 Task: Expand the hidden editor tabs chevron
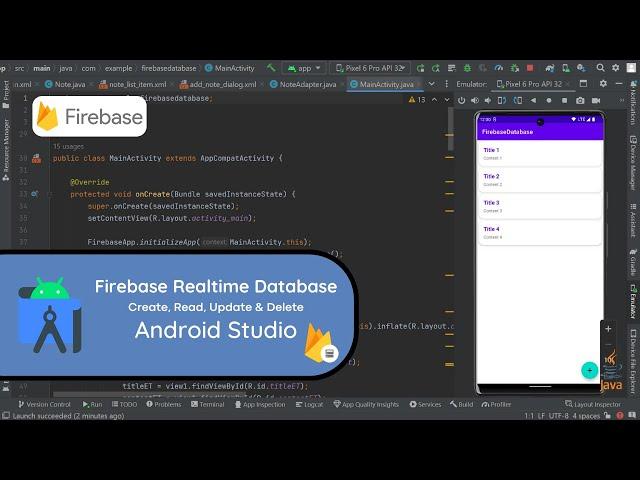(431, 84)
